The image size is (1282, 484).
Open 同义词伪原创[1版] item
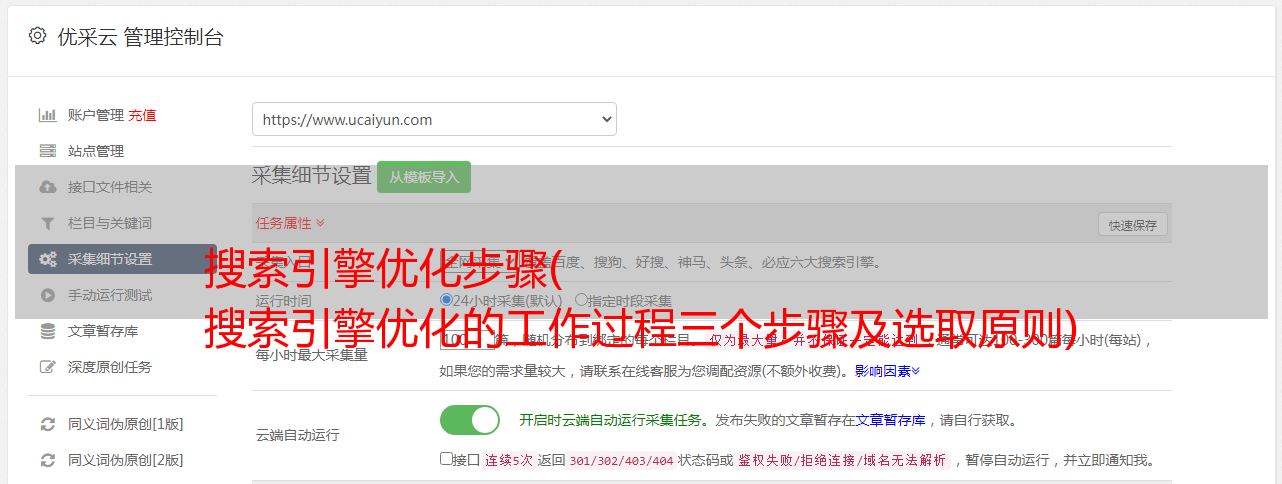[x=126, y=424]
